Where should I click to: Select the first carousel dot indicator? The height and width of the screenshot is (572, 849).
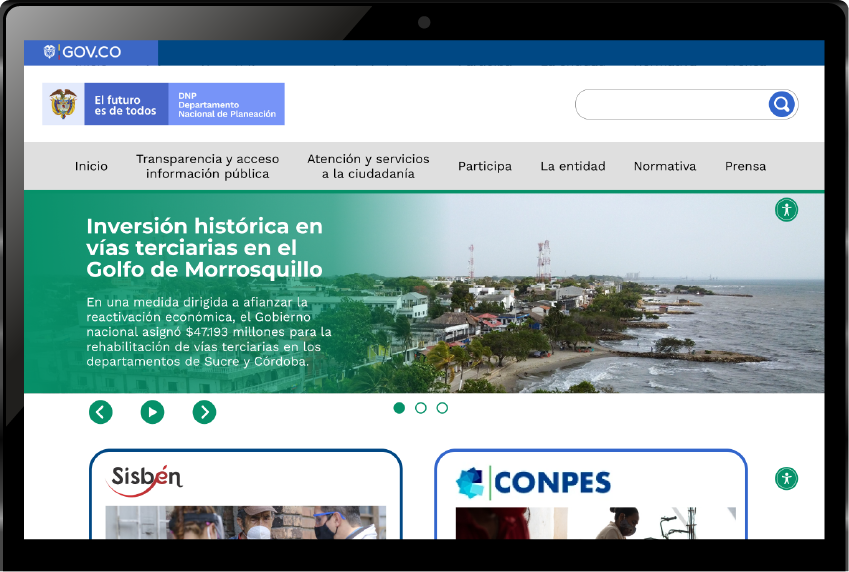coord(399,408)
